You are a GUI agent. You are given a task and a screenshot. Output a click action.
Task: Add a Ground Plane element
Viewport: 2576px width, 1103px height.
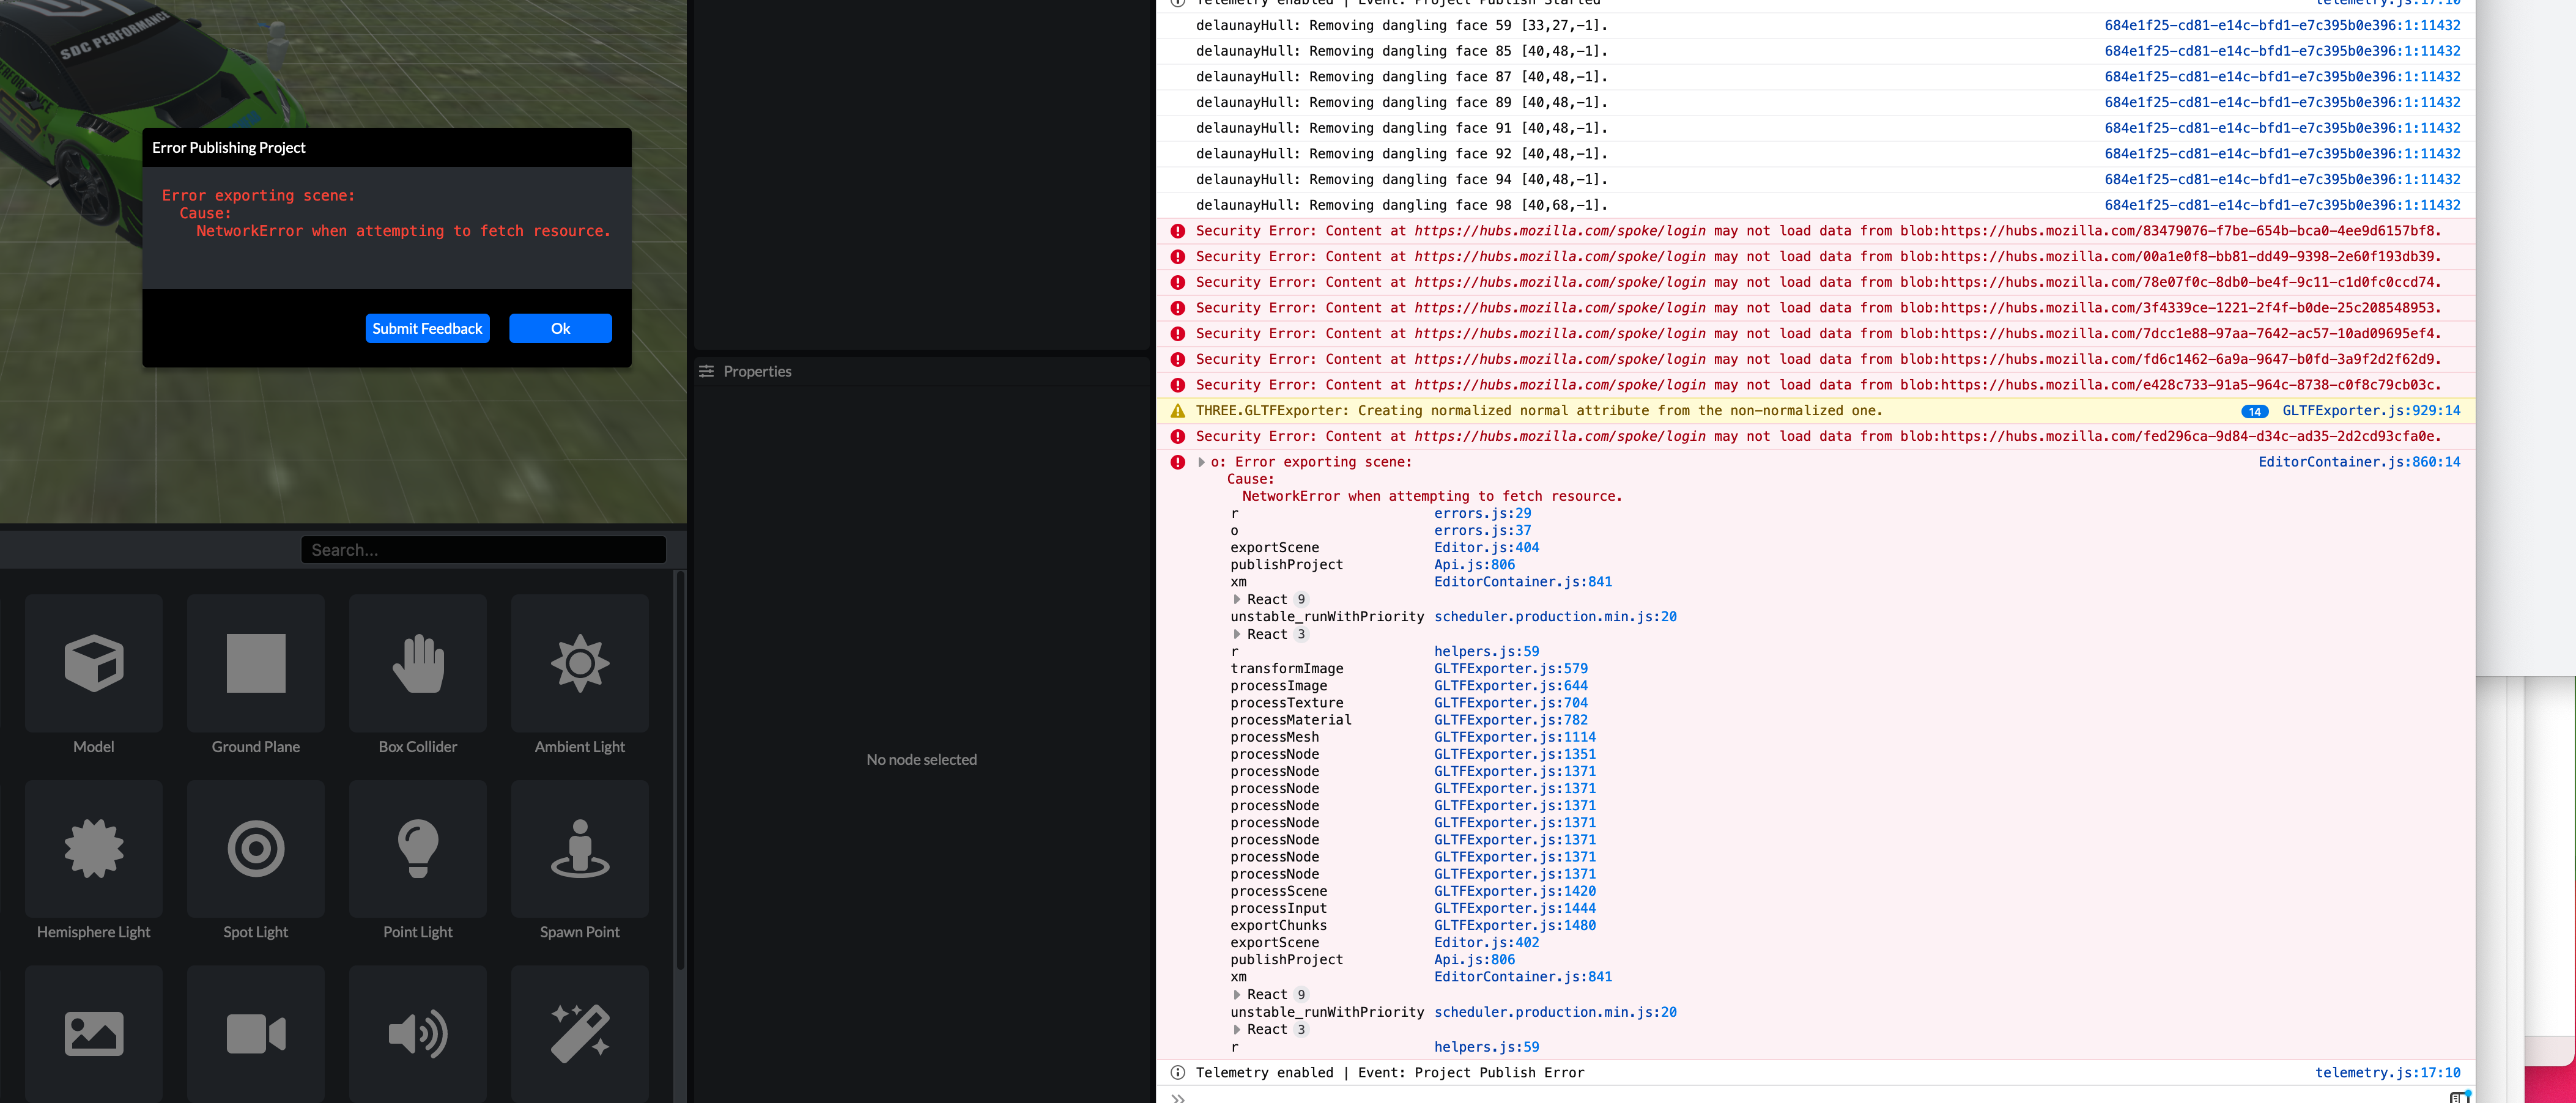pos(255,664)
